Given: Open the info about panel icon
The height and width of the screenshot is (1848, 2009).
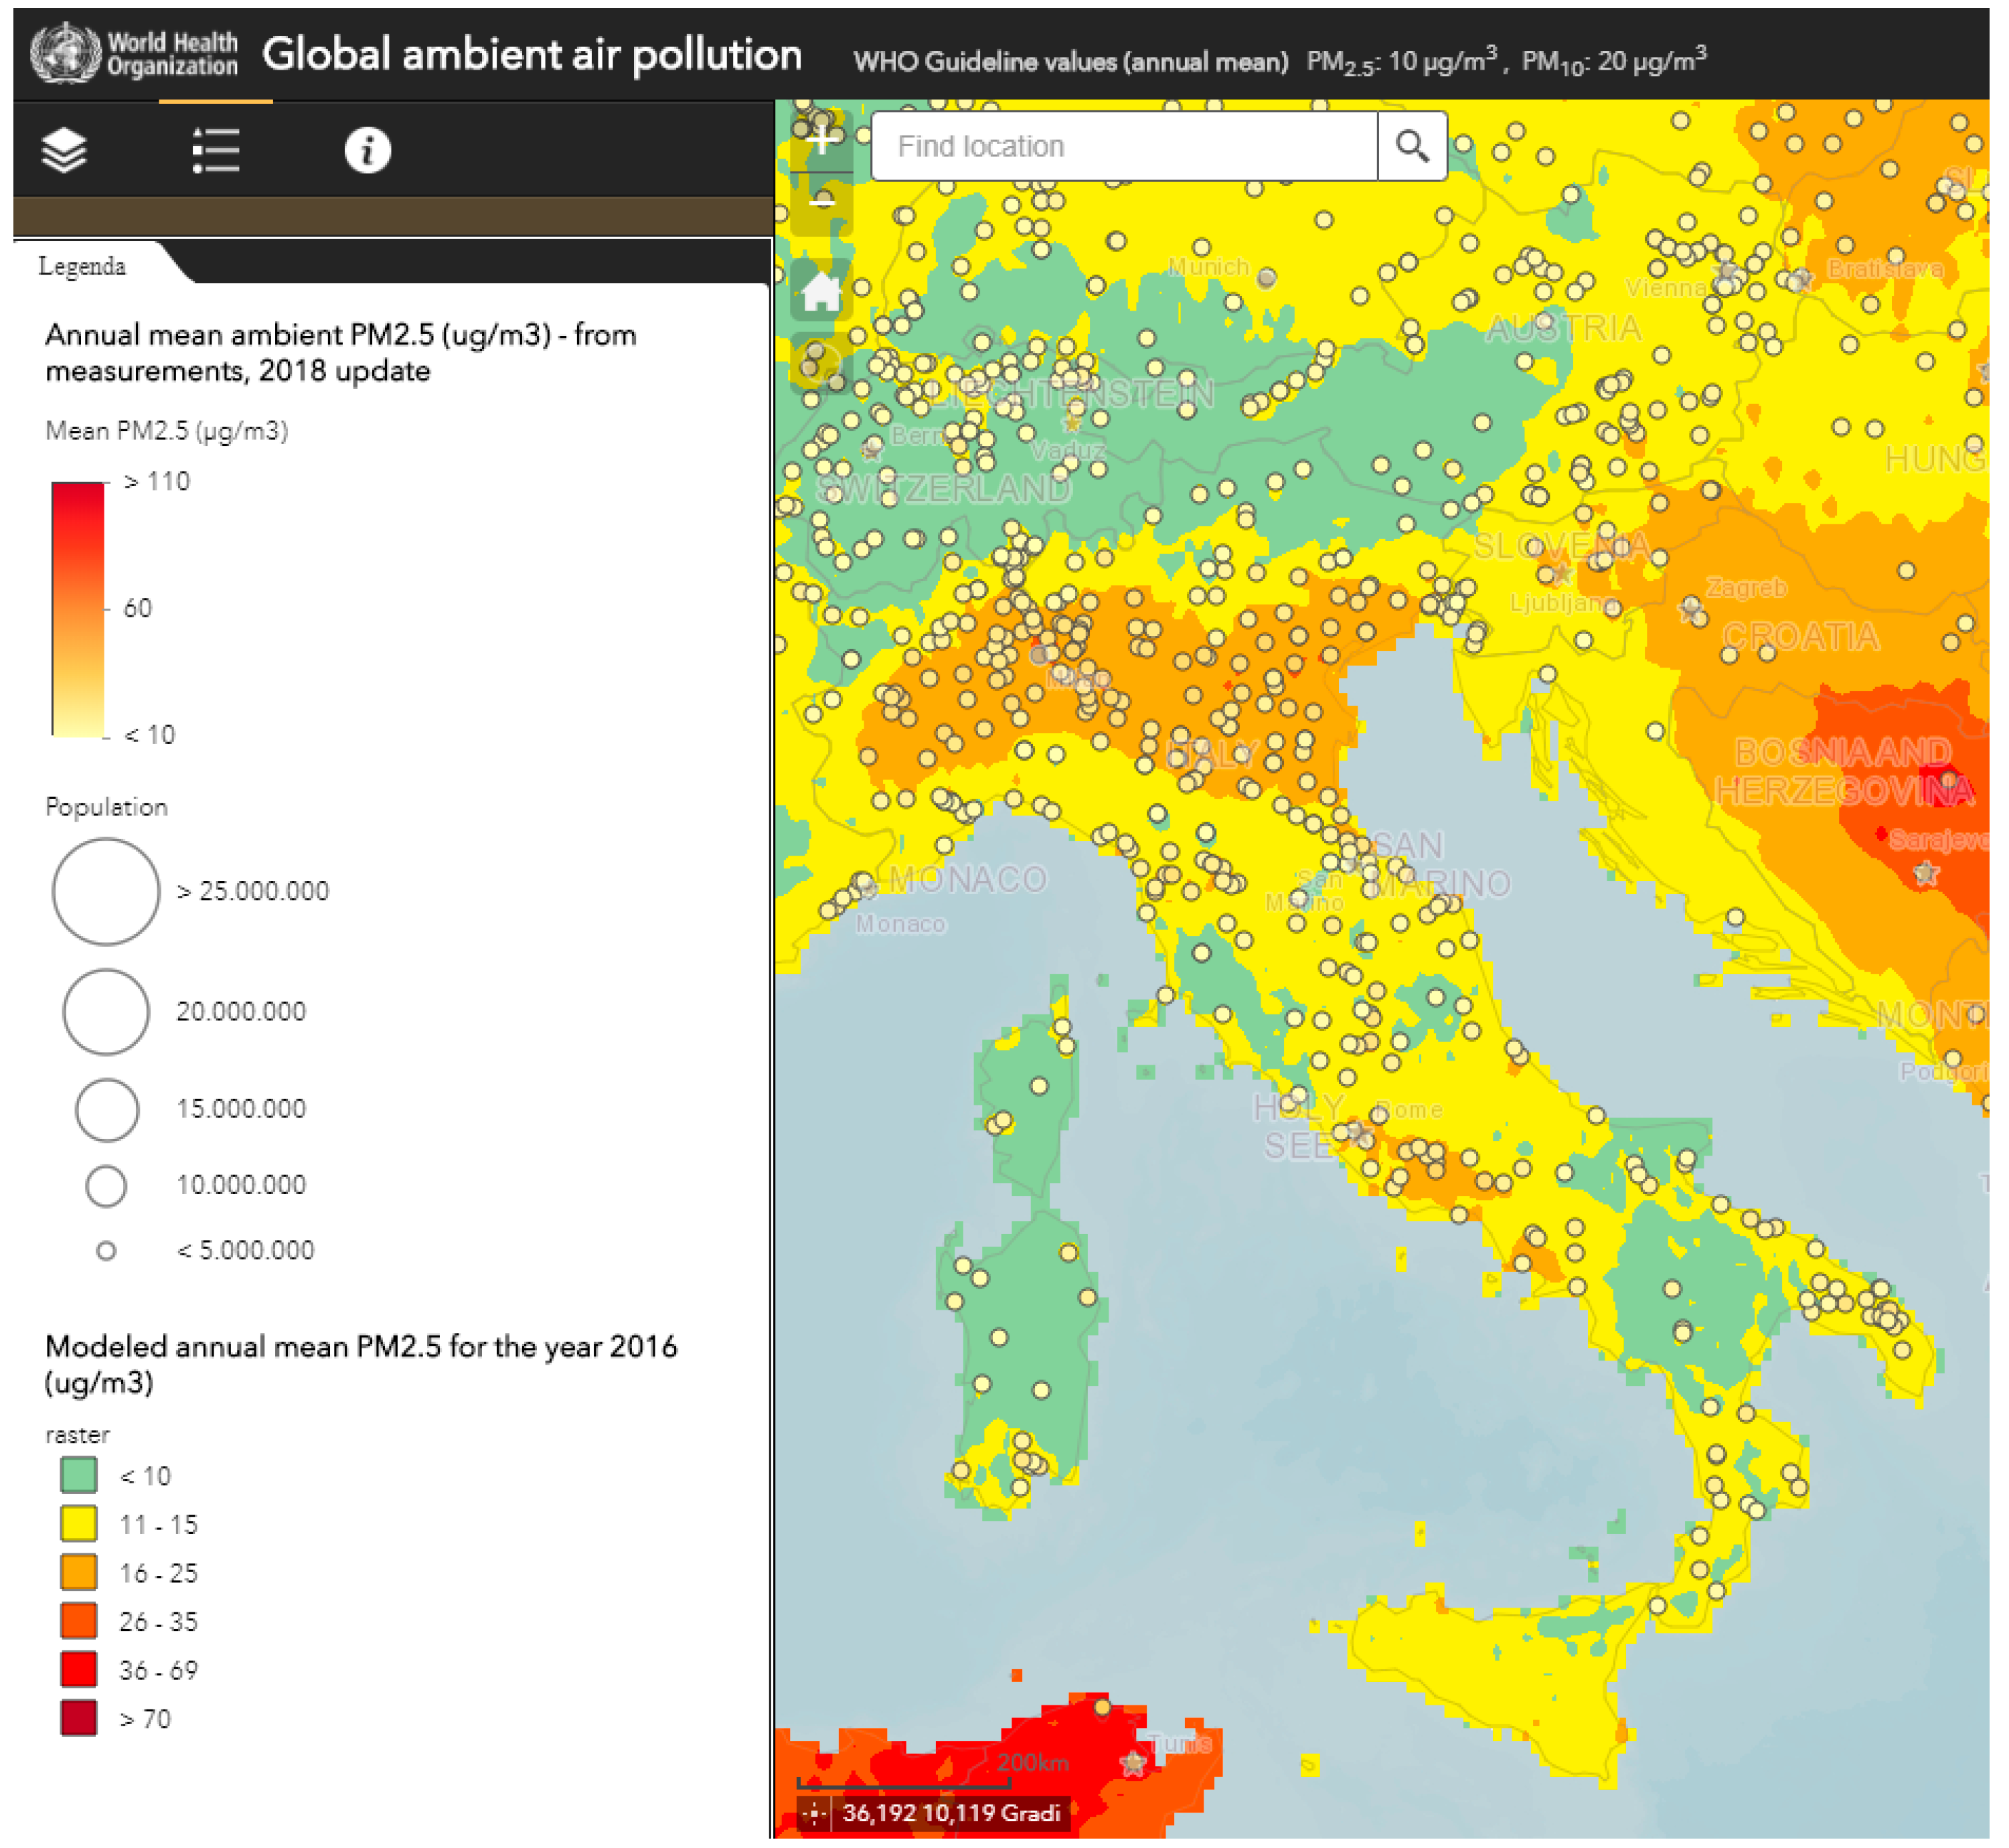Looking at the screenshot, I should click(367, 151).
